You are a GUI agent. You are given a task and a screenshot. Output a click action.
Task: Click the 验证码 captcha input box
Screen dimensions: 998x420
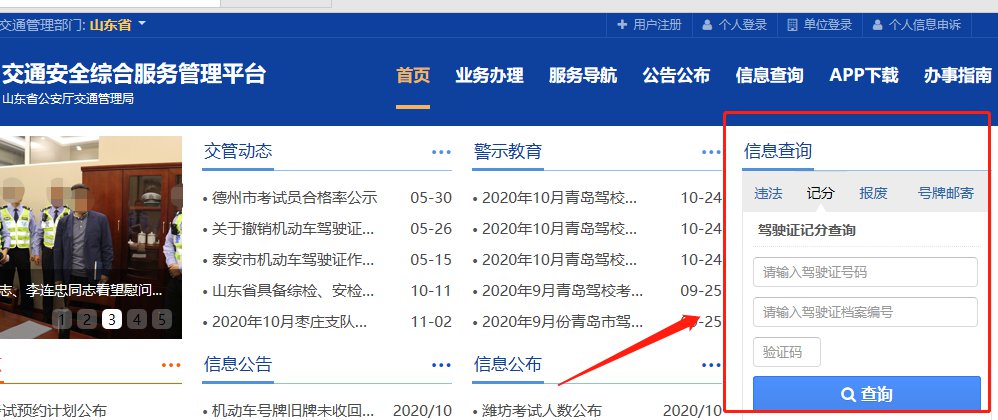click(x=787, y=352)
